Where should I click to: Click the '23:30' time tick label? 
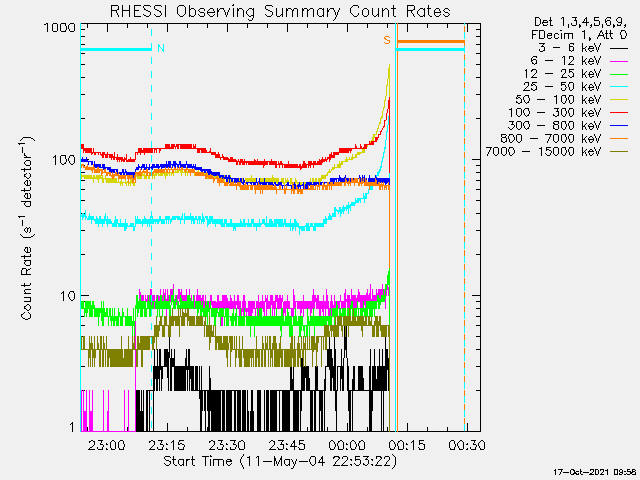[x=227, y=445]
